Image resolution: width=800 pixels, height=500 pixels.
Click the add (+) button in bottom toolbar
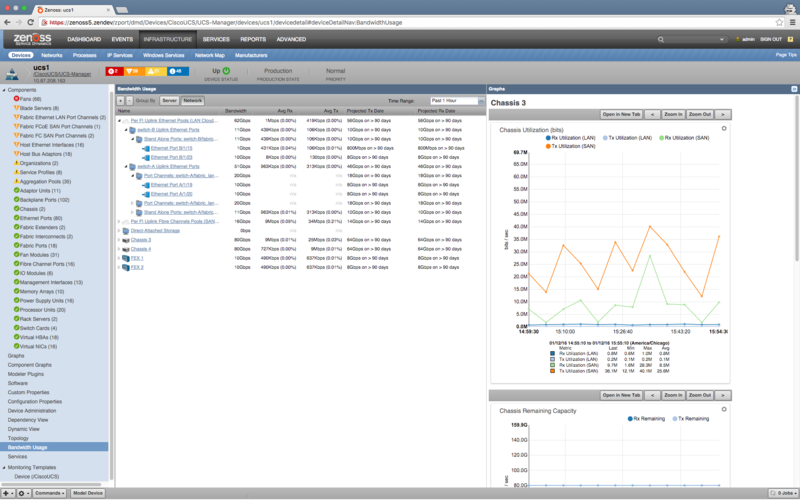pyautogui.click(x=7, y=493)
